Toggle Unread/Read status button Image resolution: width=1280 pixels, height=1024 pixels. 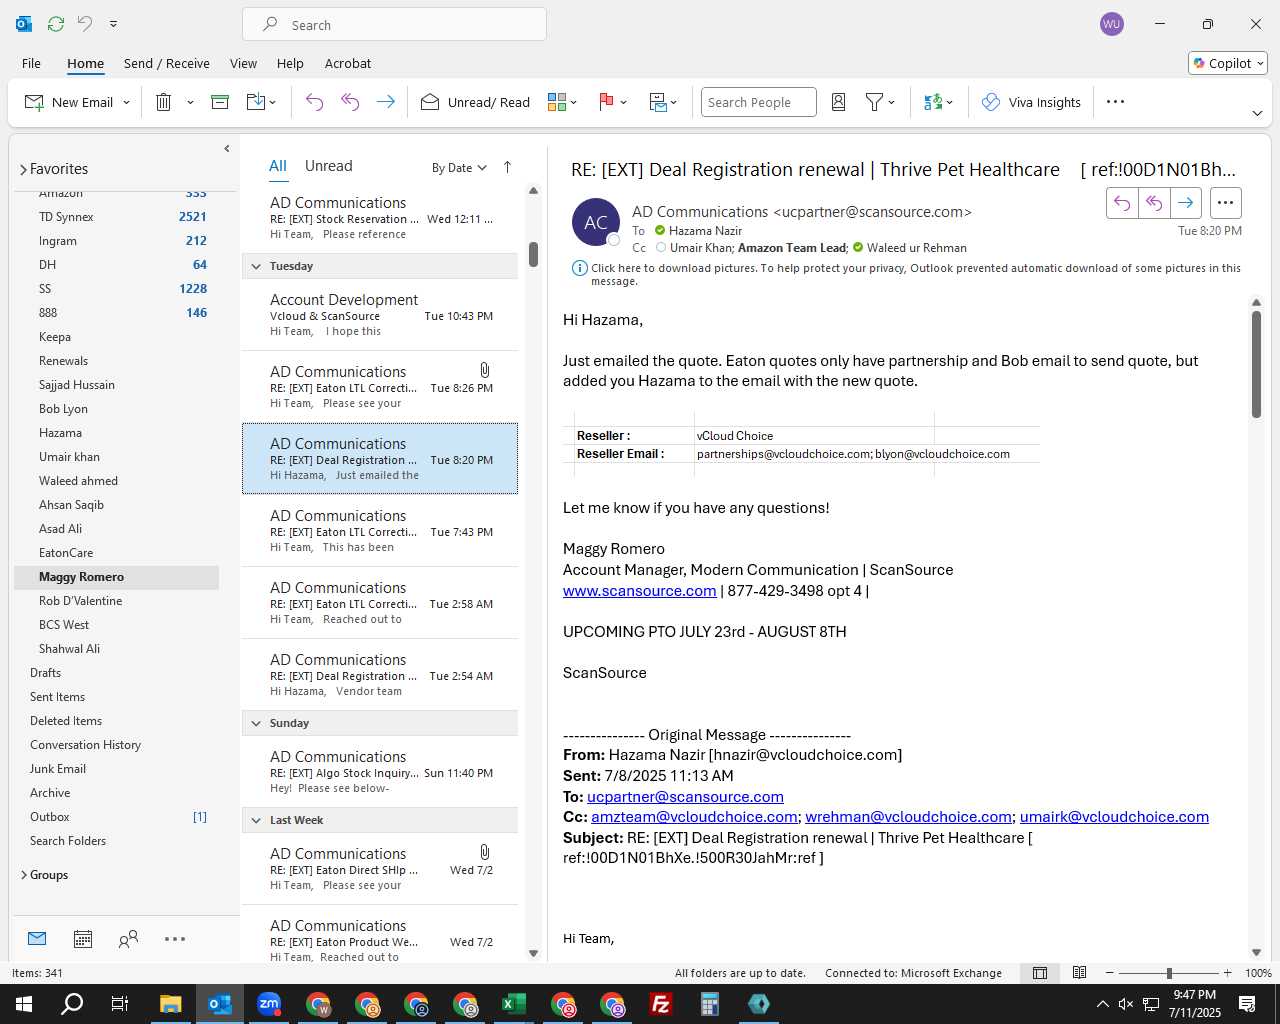tap(475, 102)
